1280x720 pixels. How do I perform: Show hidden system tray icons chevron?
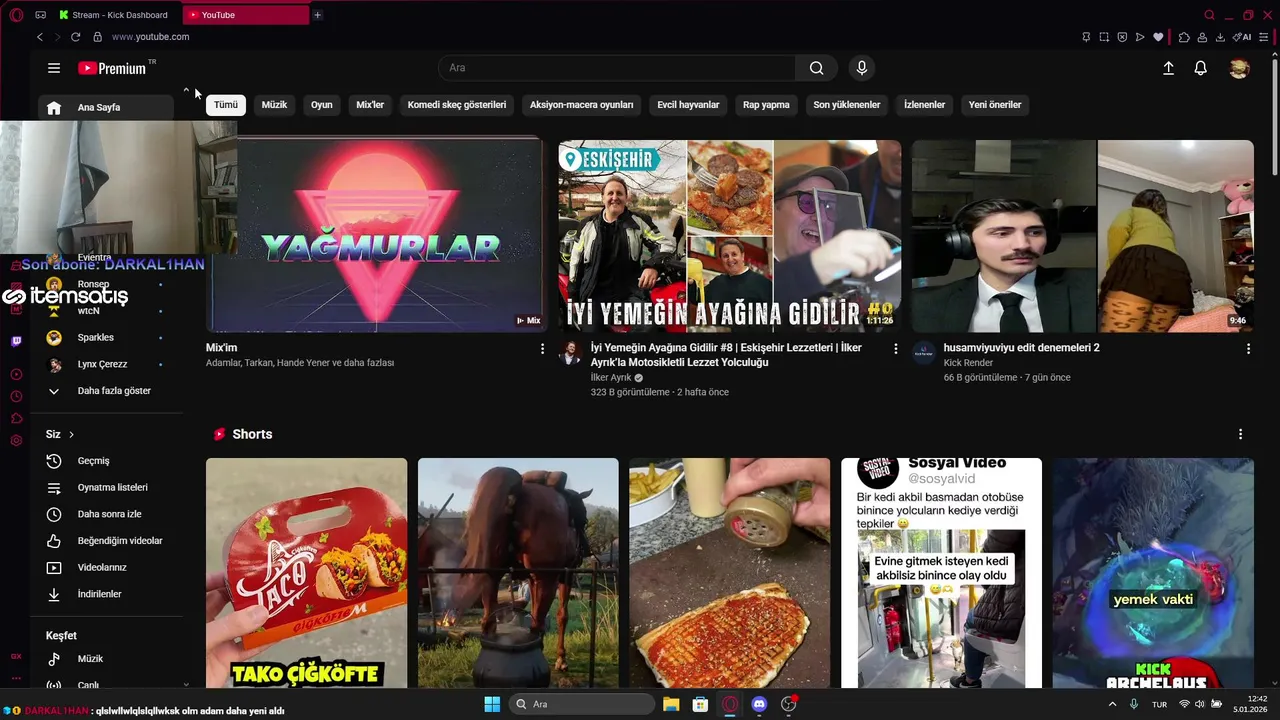point(1112,704)
